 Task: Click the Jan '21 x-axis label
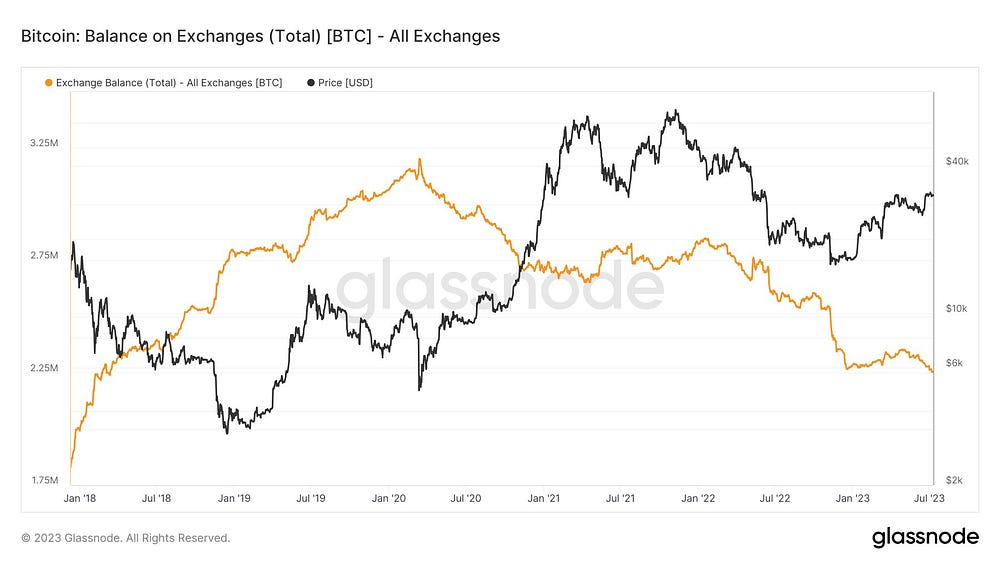(543, 498)
